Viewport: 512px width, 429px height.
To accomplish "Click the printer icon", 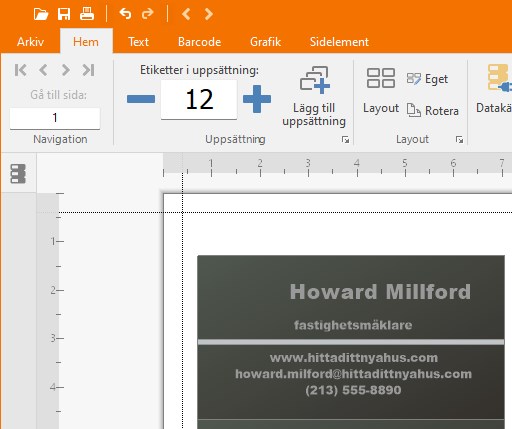I will [87, 14].
